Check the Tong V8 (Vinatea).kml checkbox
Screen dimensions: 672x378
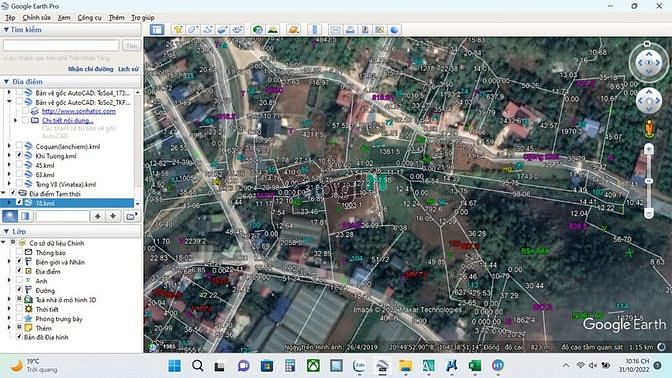pyautogui.click(x=19, y=184)
